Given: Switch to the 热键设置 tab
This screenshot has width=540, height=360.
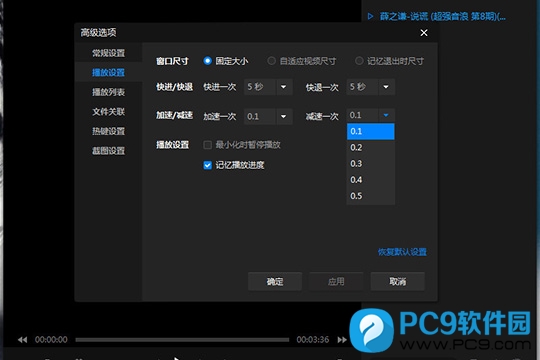Looking at the screenshot, I should pos(108,131).
